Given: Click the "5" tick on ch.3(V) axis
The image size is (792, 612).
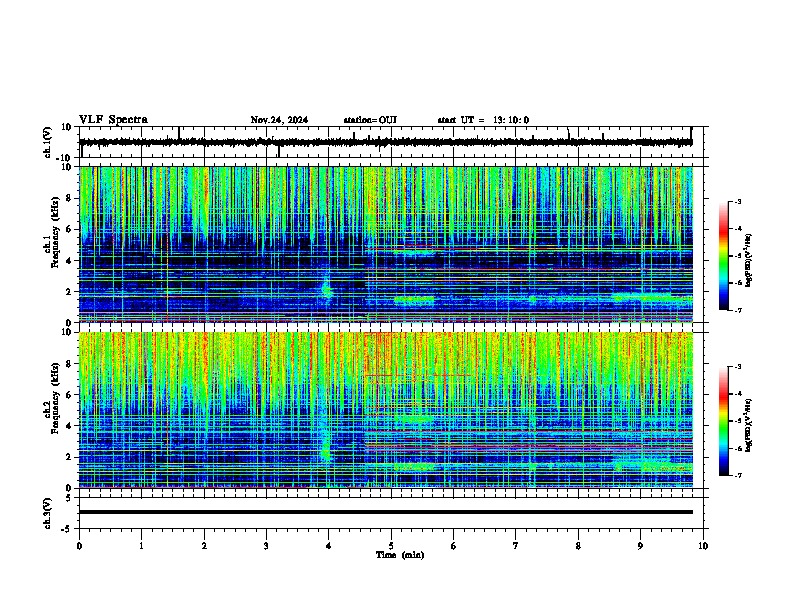Looking at the screenshot, I should click(70, 498).
